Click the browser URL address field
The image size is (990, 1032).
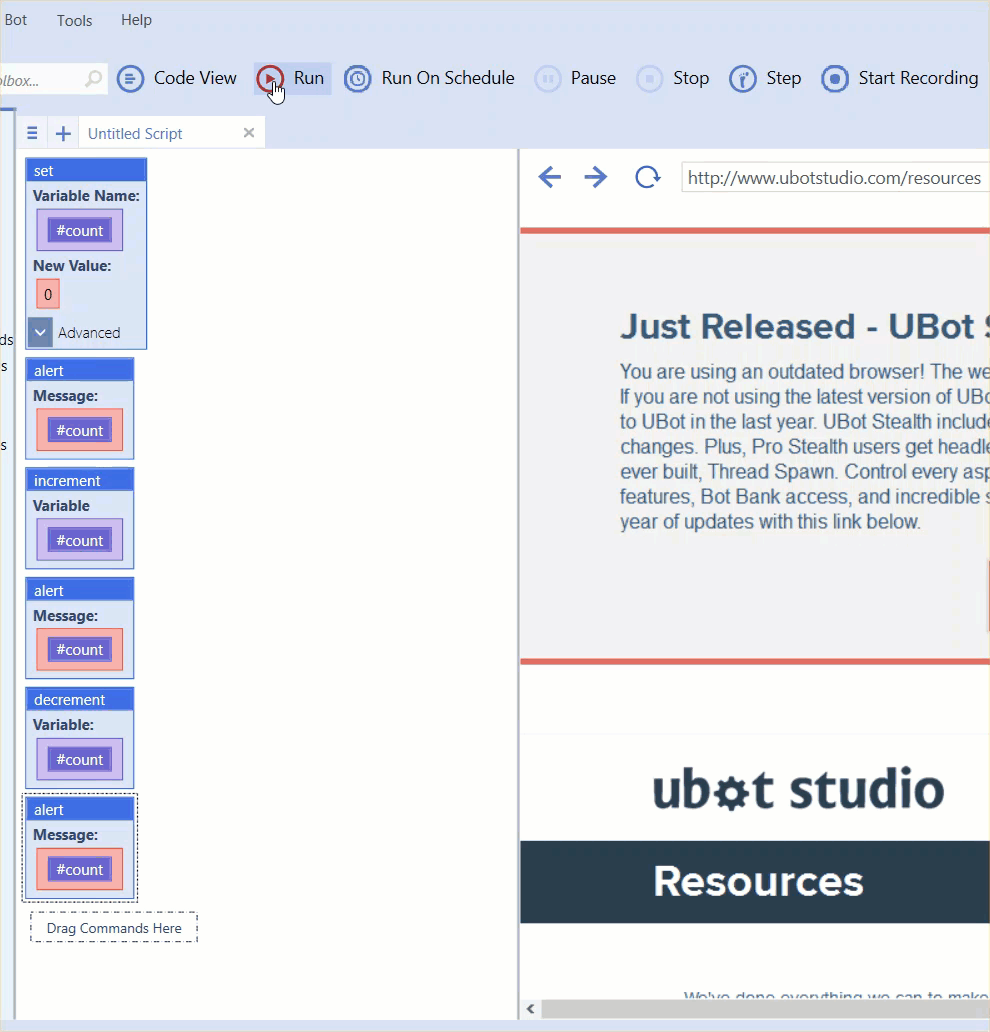[x=835, y=178]
